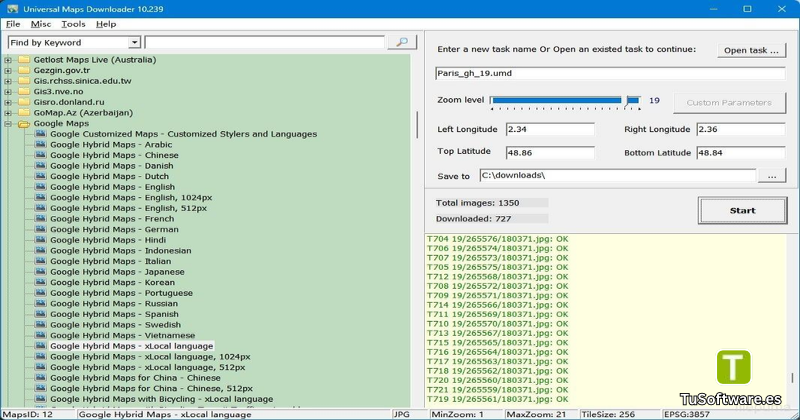Click map icon beside Google Hybrid Maps - Chinese

pos(41,155)
